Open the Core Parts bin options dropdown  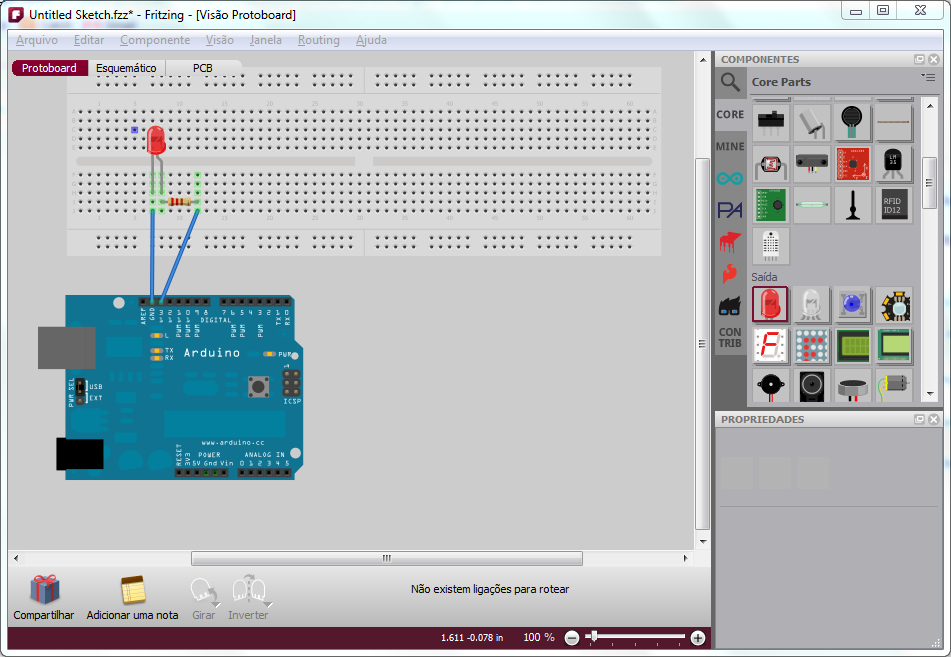coord(928,77)
